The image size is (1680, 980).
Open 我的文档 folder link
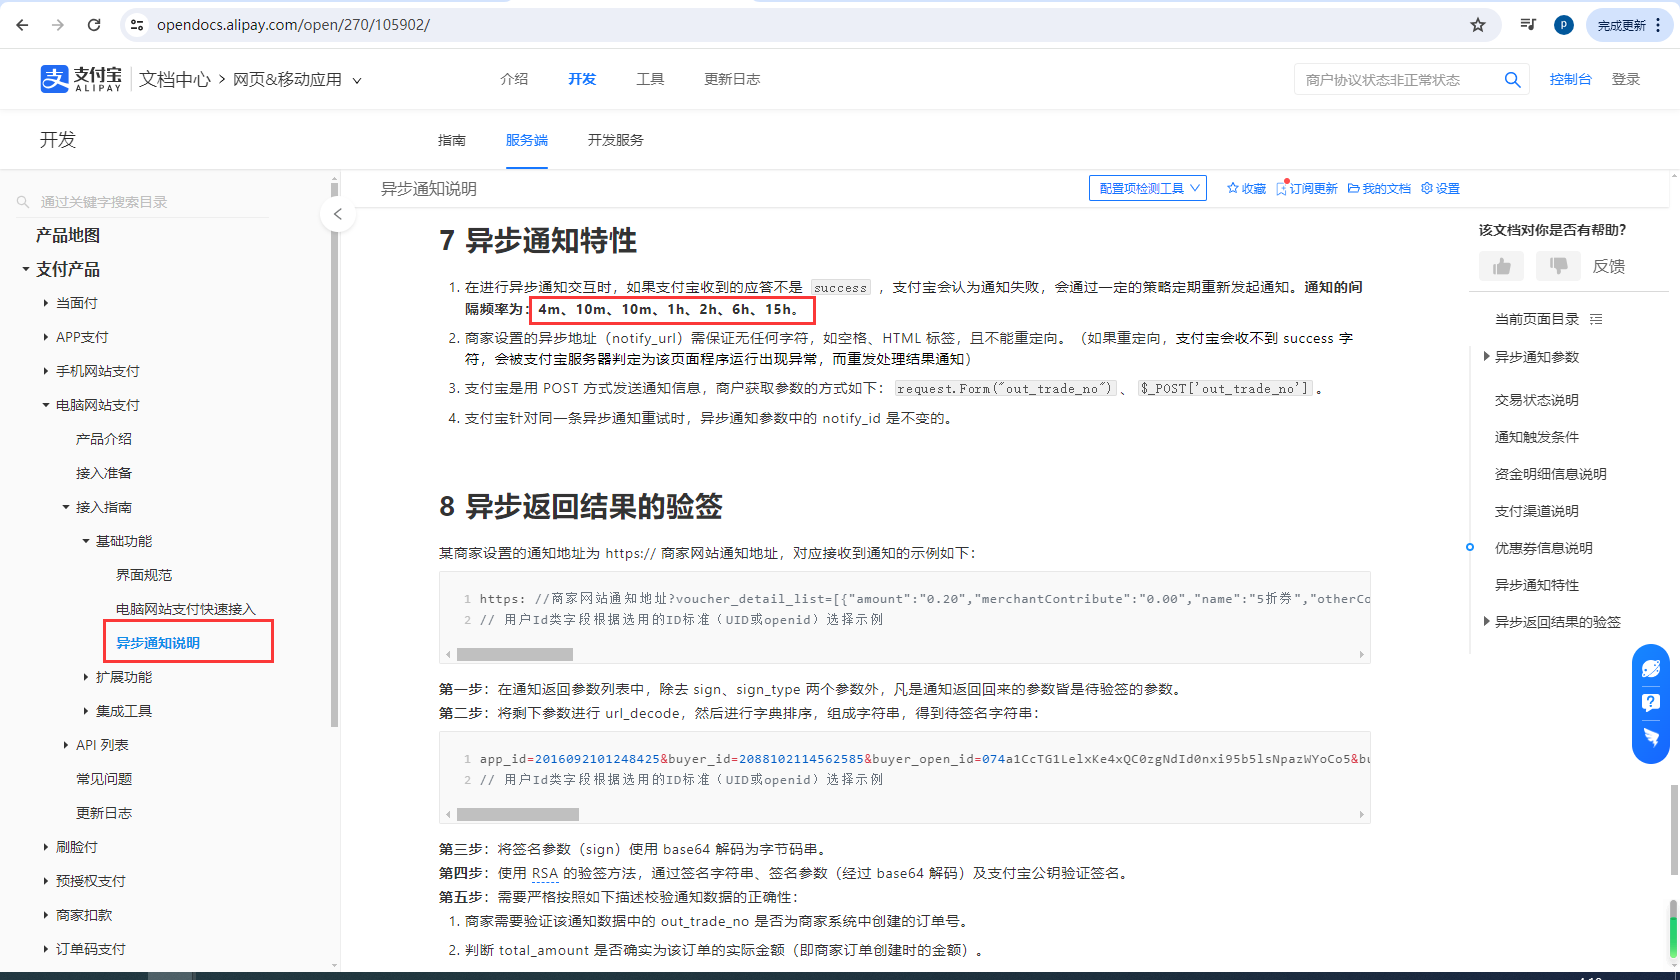click(1379, 188)
